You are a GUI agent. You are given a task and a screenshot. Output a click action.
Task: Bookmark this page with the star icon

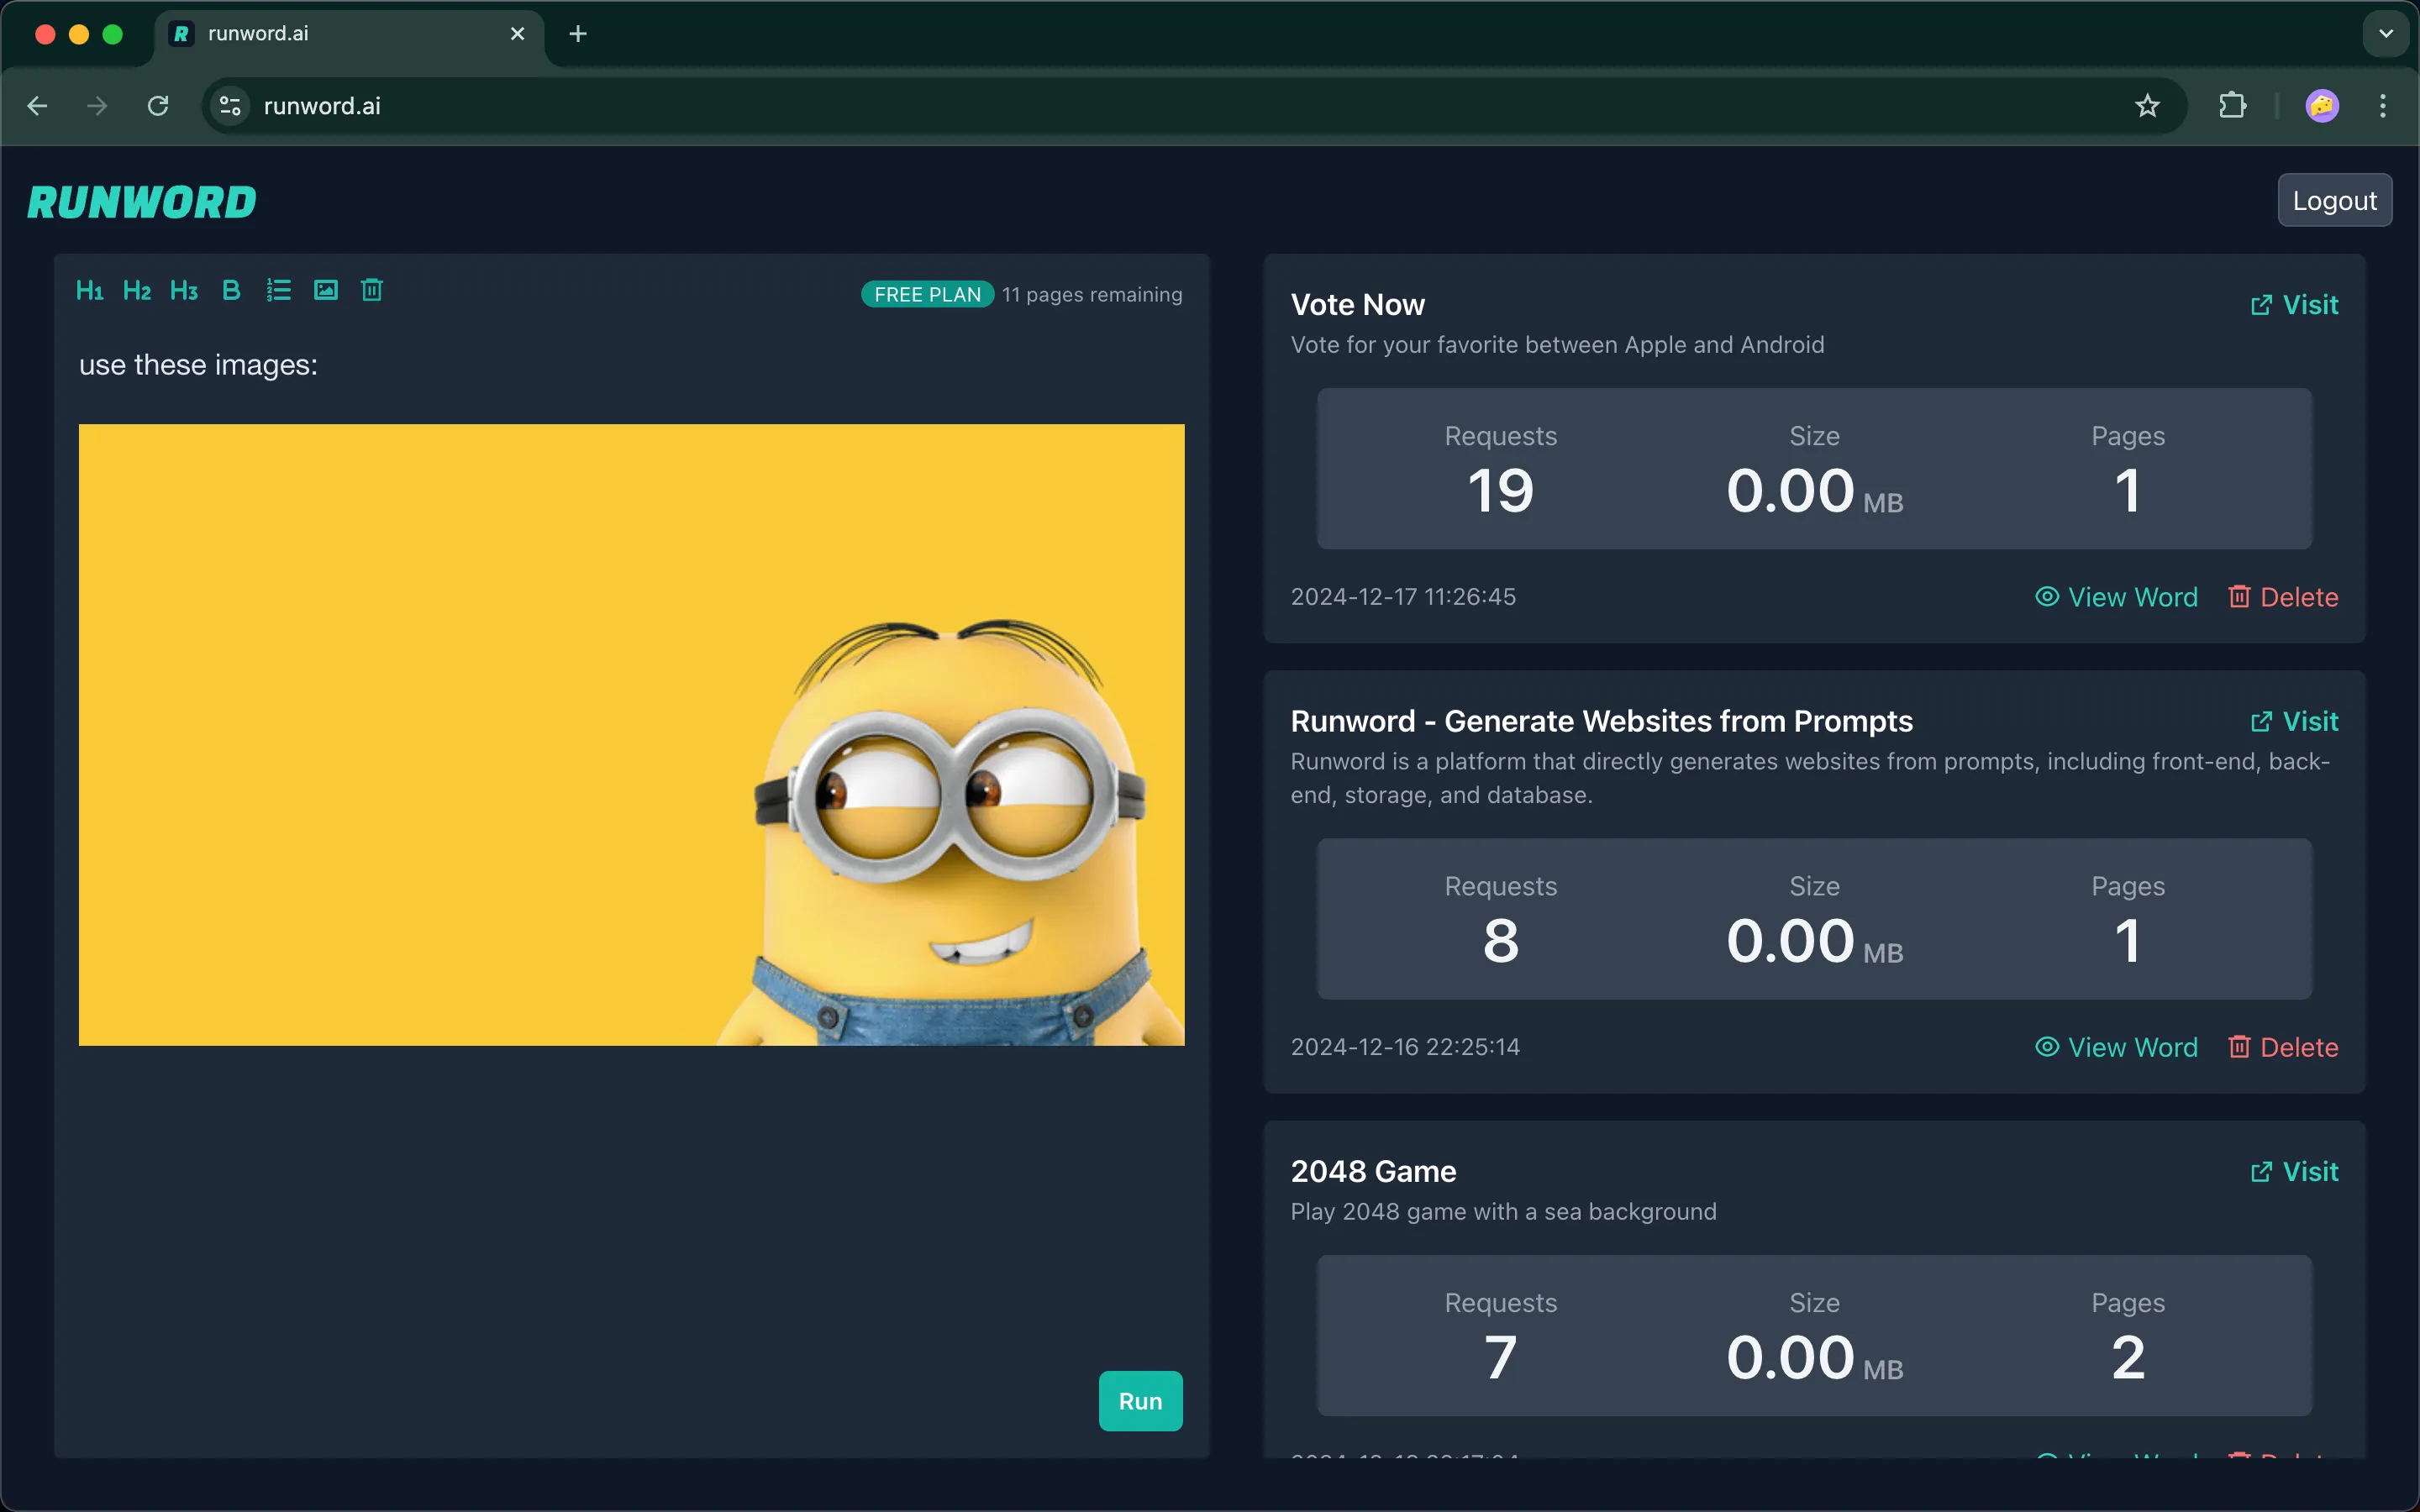click(2147, 106)
